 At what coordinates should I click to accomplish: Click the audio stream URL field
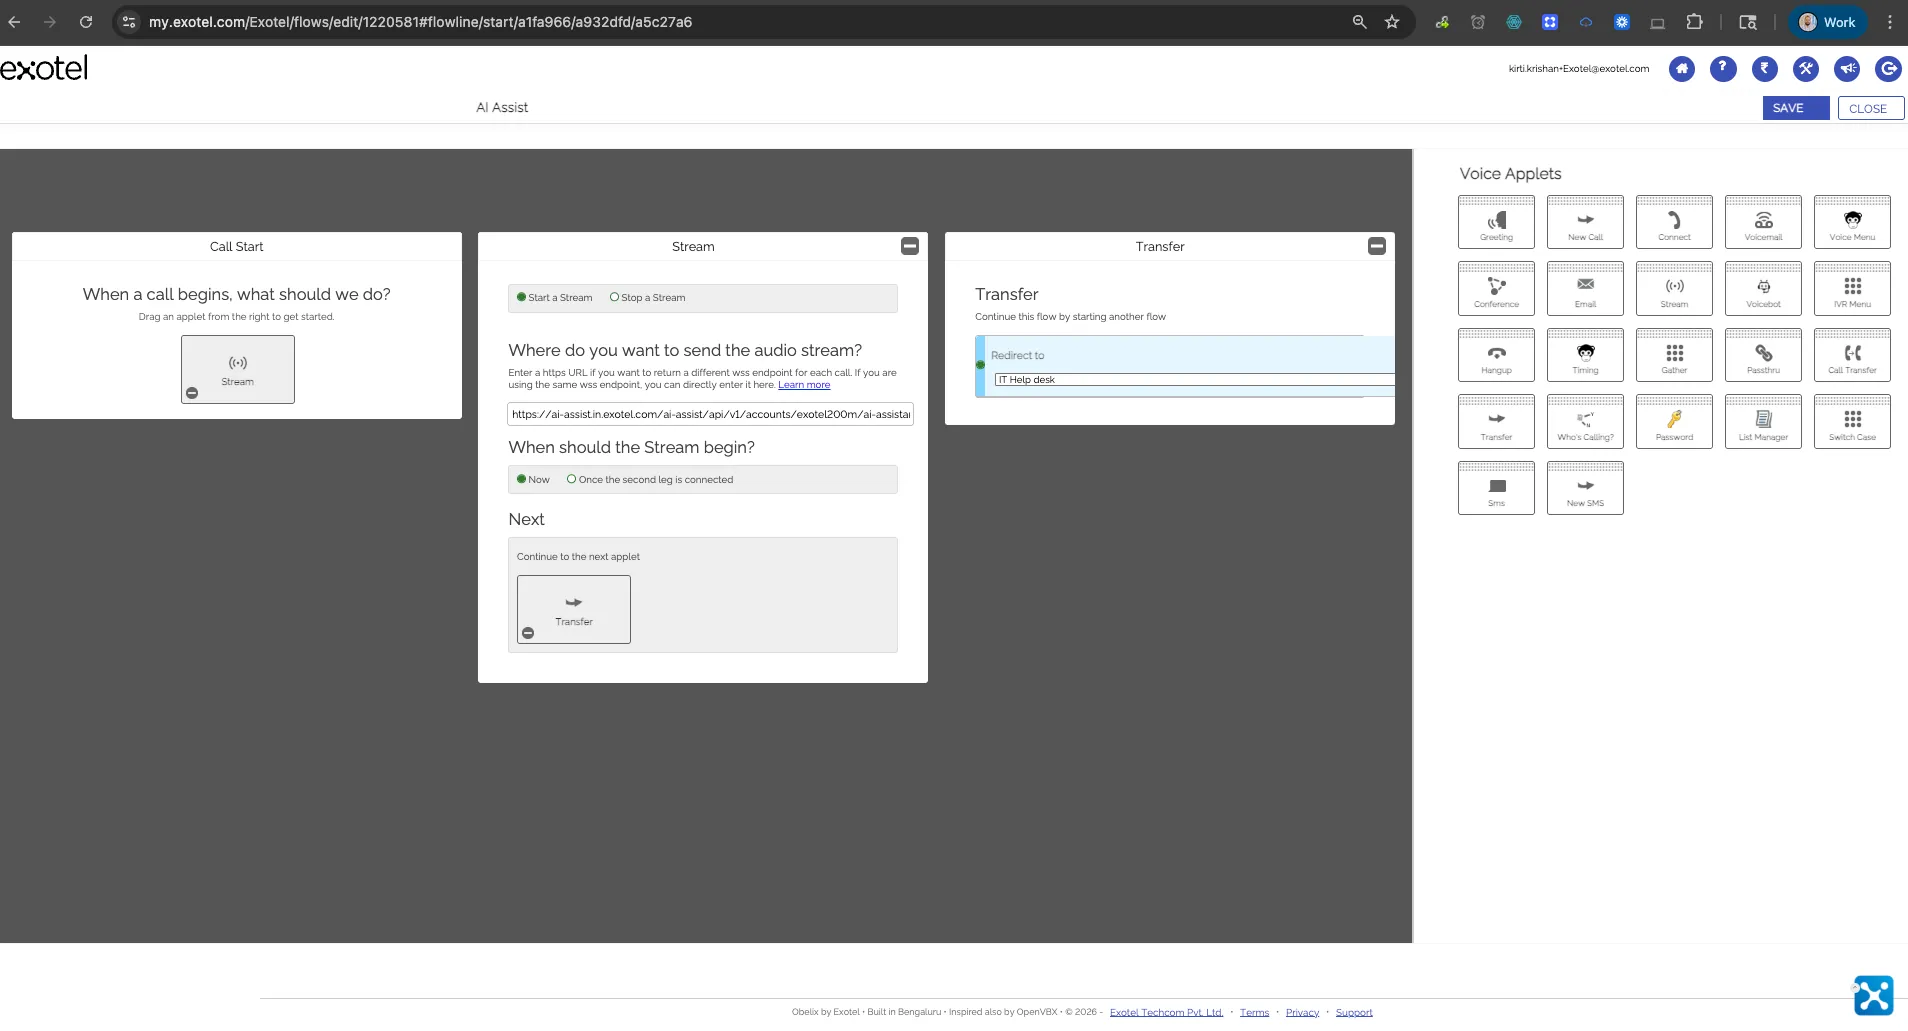click(x=710, y=414)
